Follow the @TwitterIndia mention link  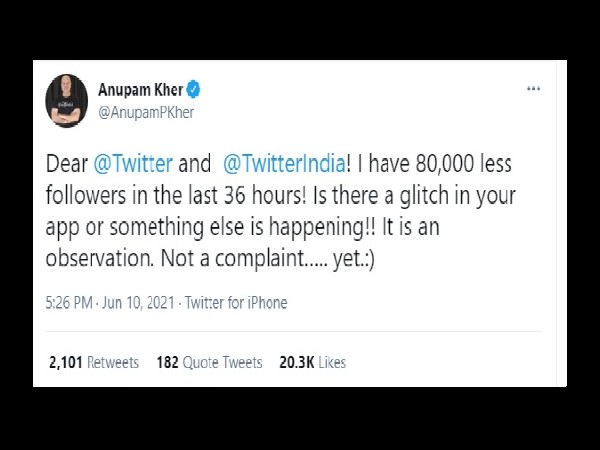284,163
